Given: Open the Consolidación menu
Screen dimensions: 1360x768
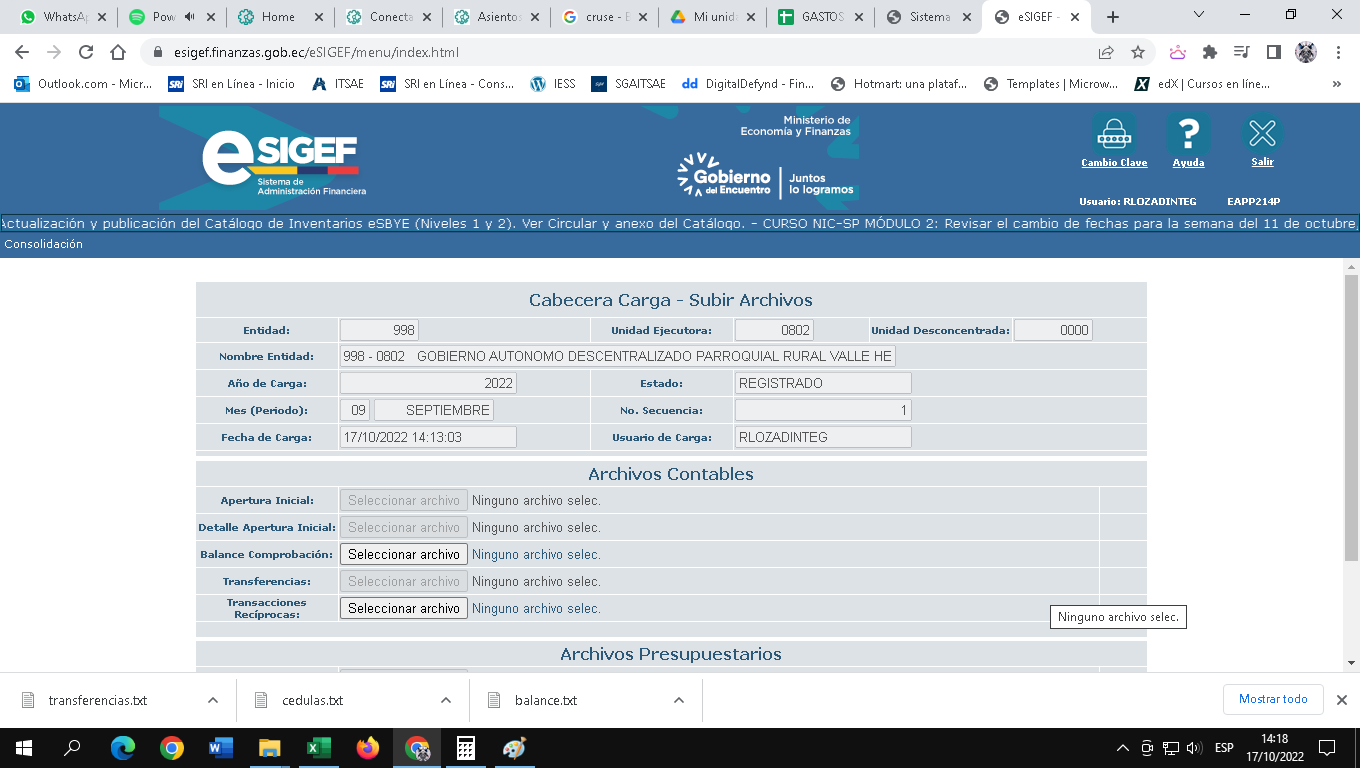Looking at the screenshot, I should pos(44,244).
